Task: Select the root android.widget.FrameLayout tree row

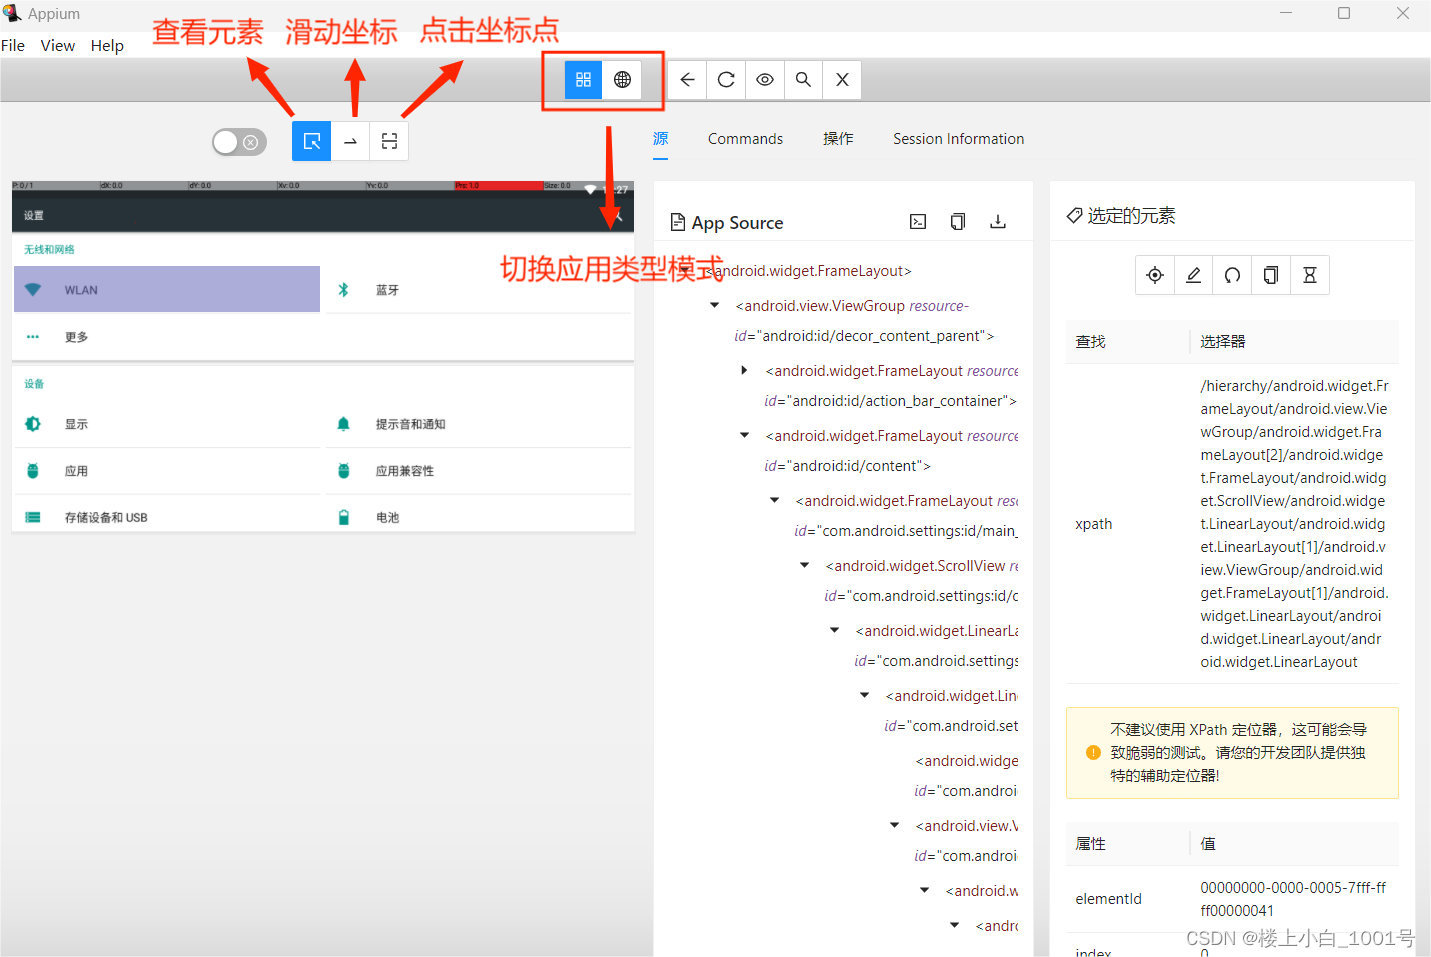Action: click(x=808, y=271)
